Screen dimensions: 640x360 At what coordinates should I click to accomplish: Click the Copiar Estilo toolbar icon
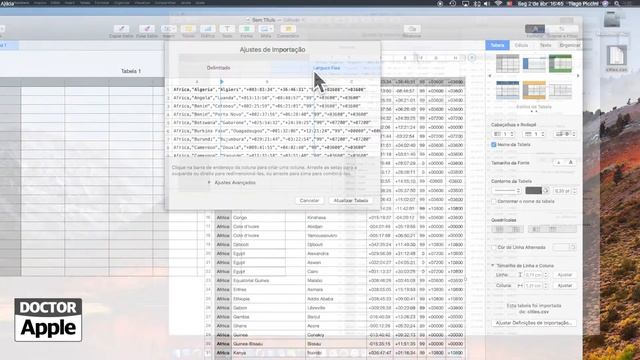[x=121, y=29]
